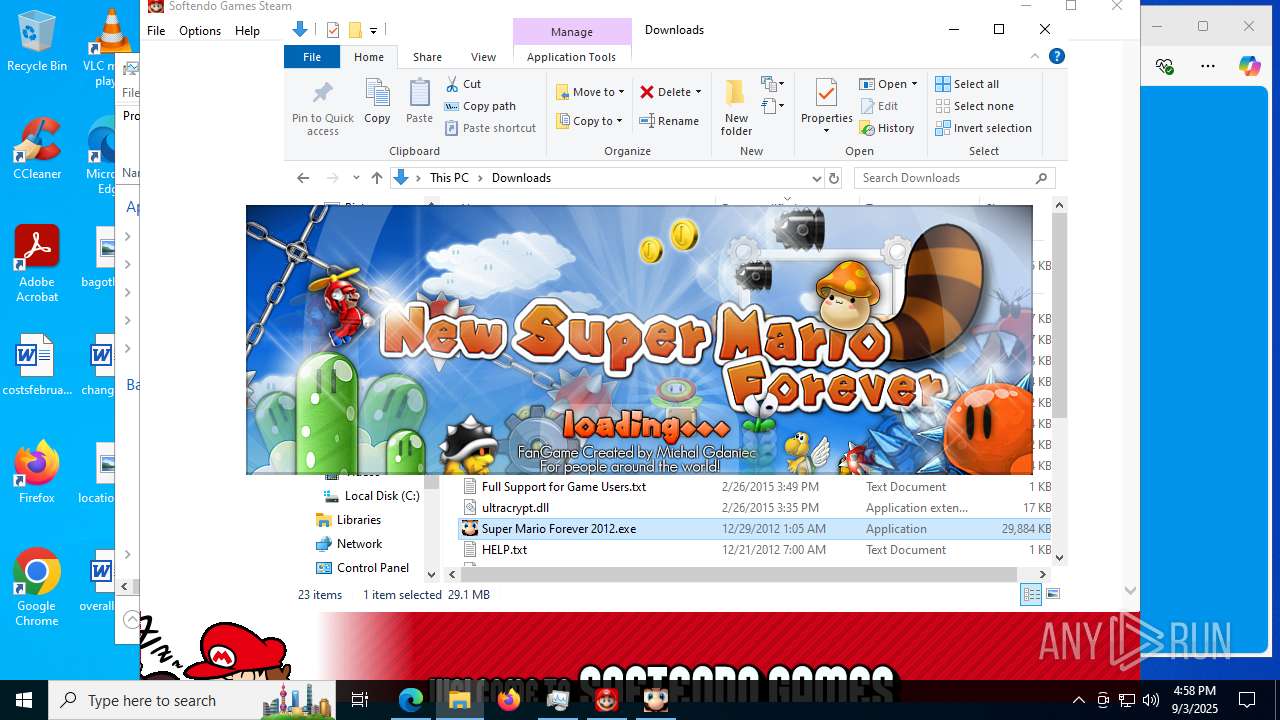Viewport: 1280px width, 720px height.
Task: Select Full Support for Game Users.txt
Action: point(755,487)
